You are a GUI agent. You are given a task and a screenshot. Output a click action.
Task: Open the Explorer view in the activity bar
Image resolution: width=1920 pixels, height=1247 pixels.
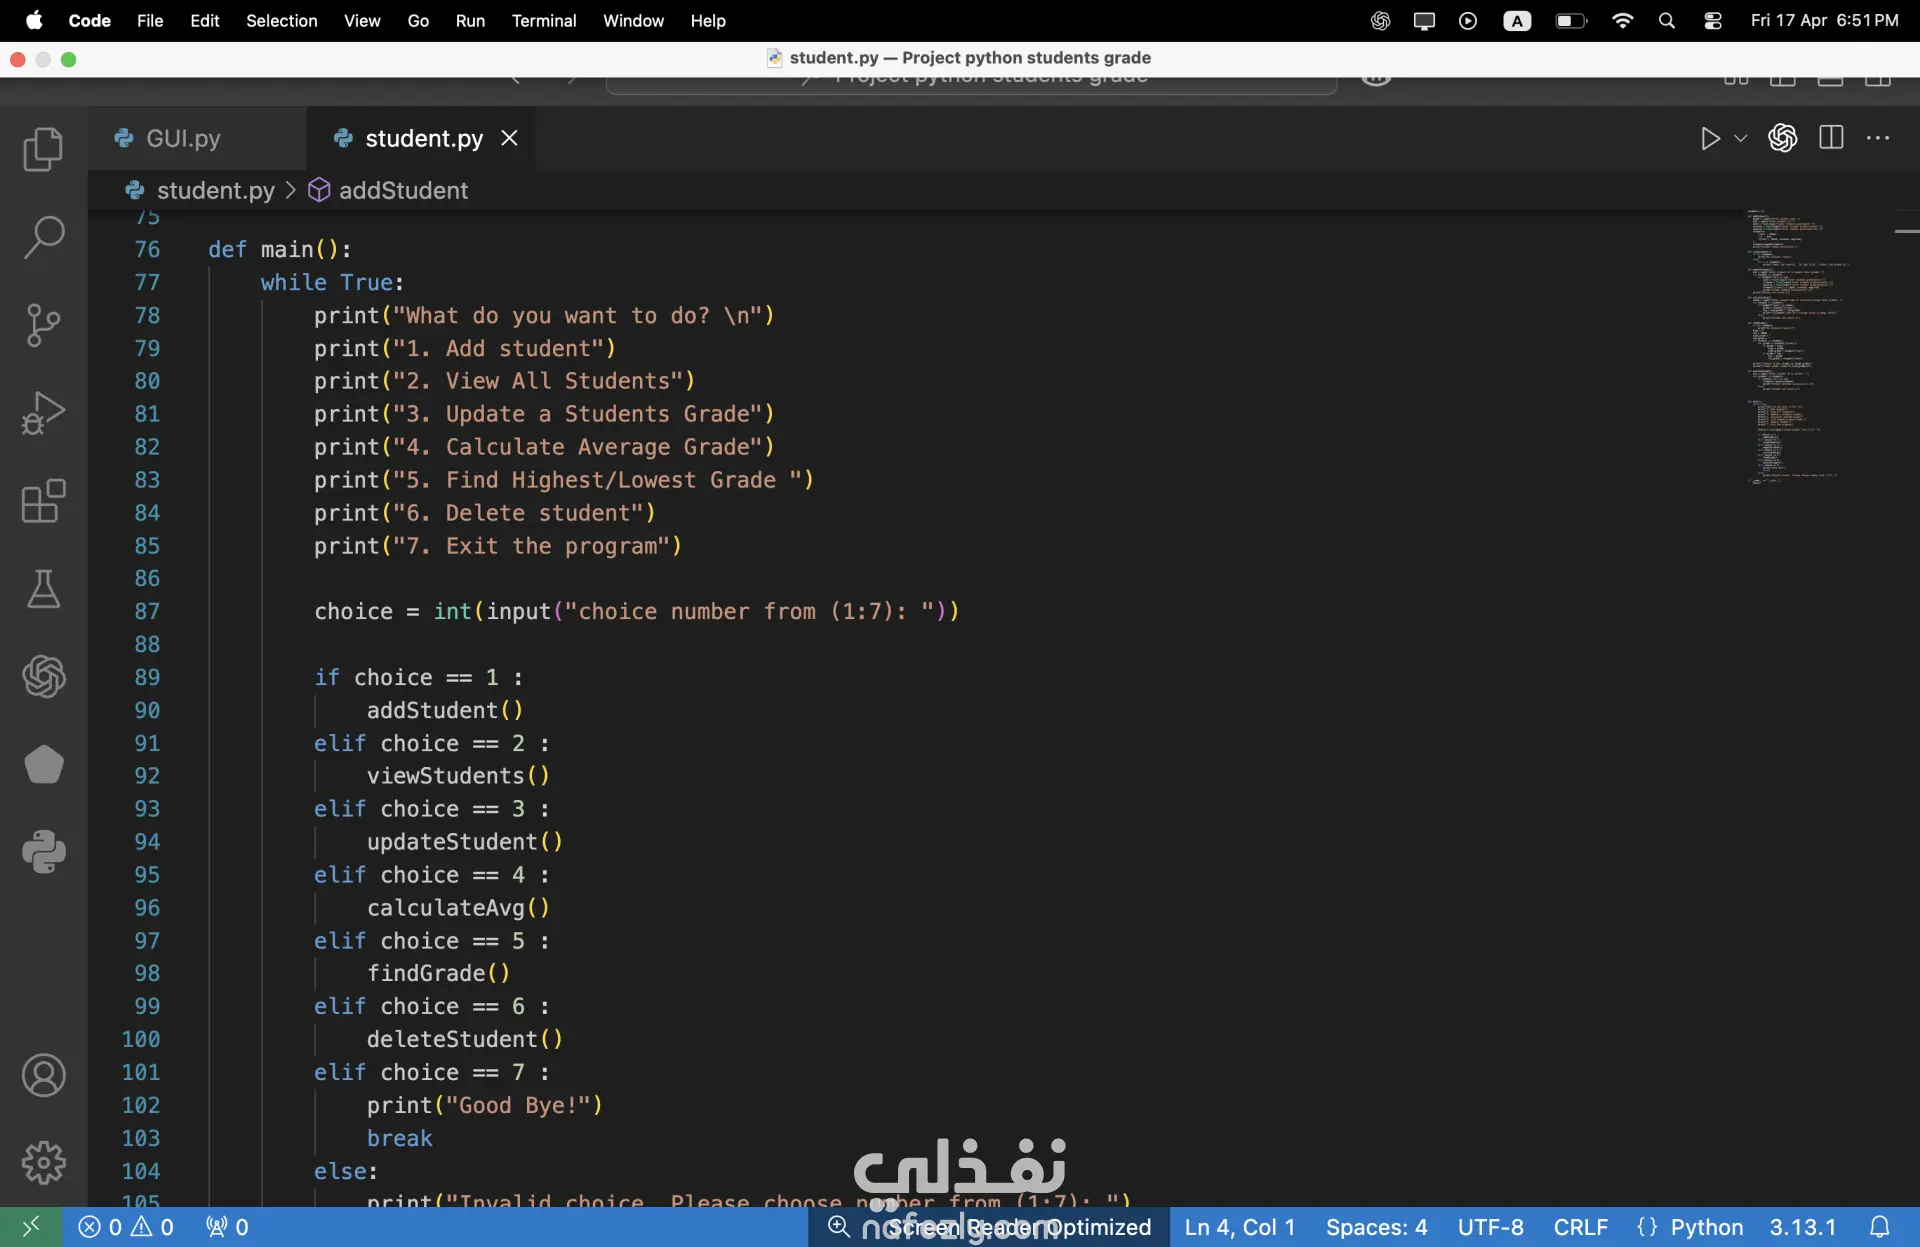pos(43,149)
